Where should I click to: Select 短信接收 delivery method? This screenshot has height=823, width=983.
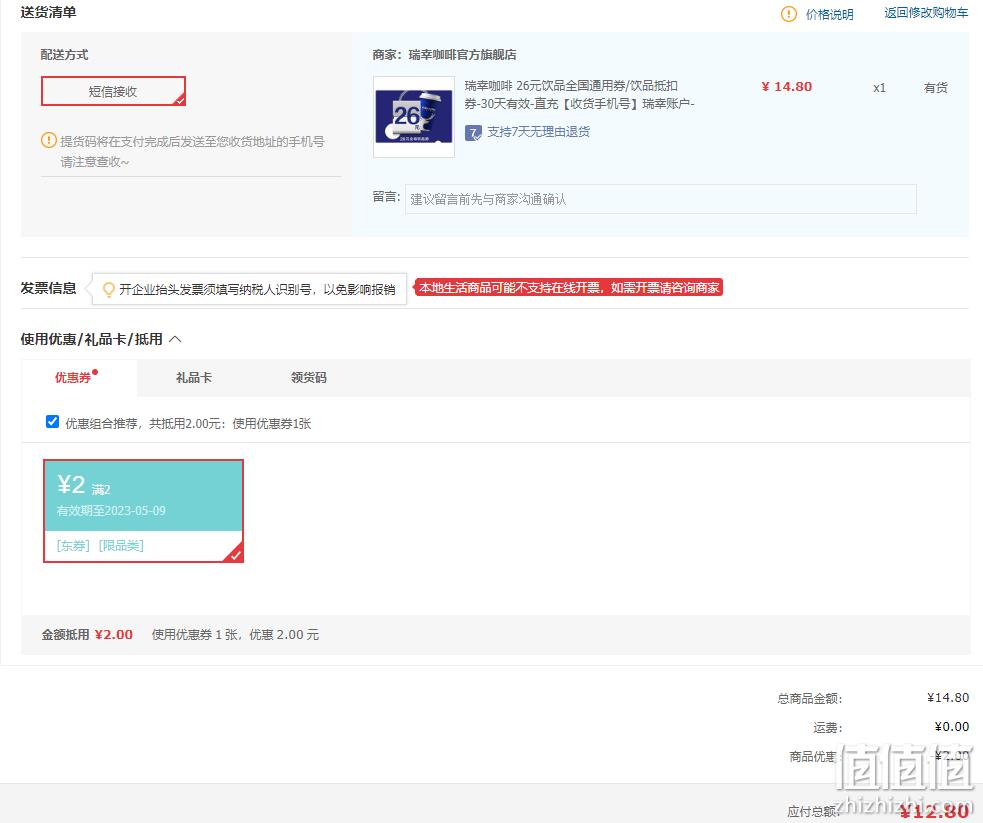(x=113, y=92)
